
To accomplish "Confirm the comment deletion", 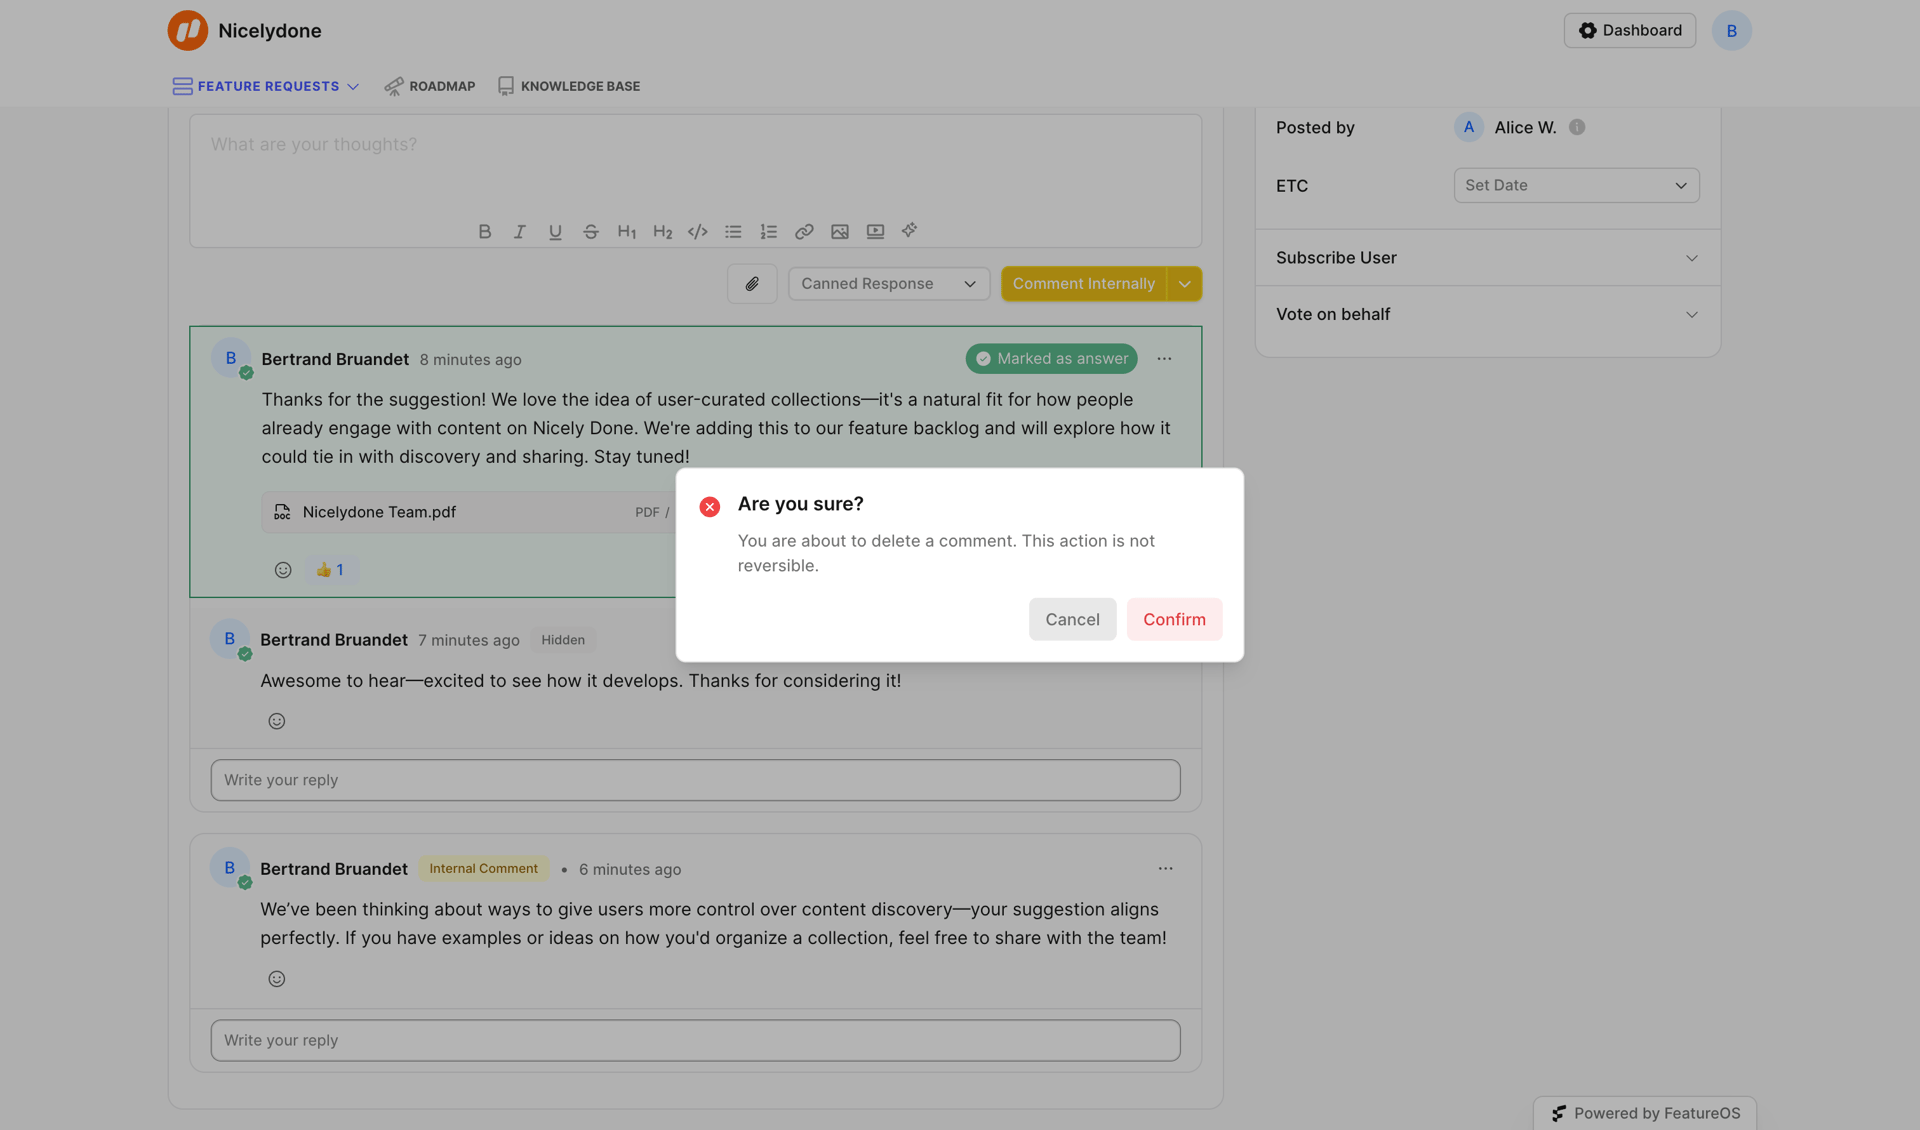I will pos(1174,619).
